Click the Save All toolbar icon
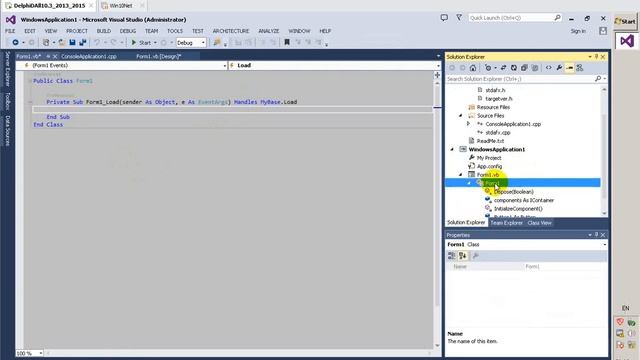 (x=82, y=42)
